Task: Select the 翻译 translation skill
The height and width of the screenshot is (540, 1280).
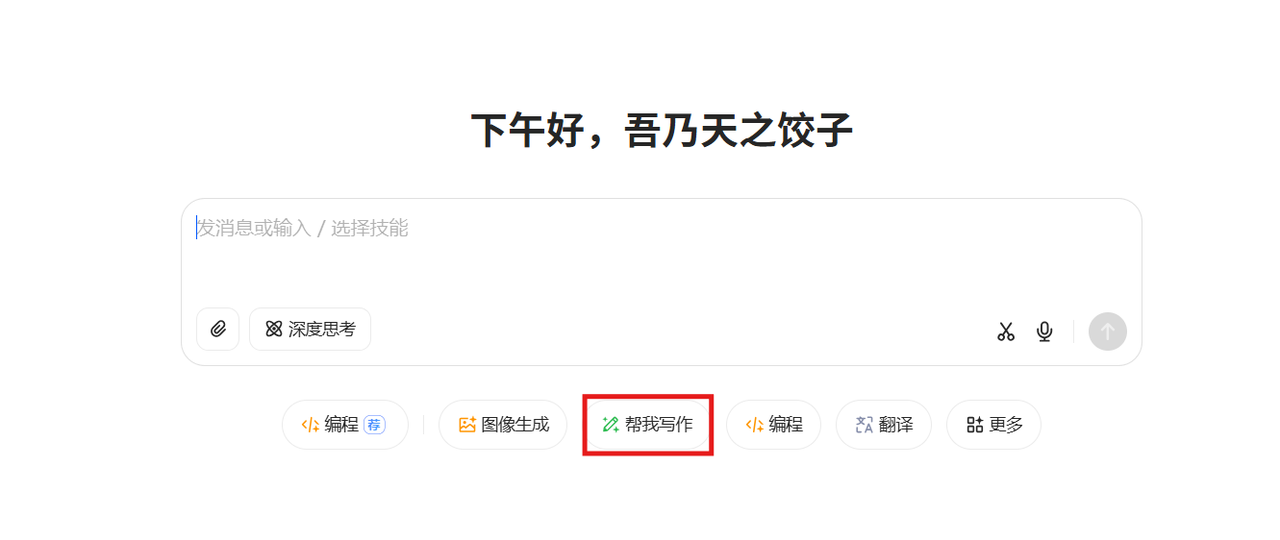Action: [884, 424]
